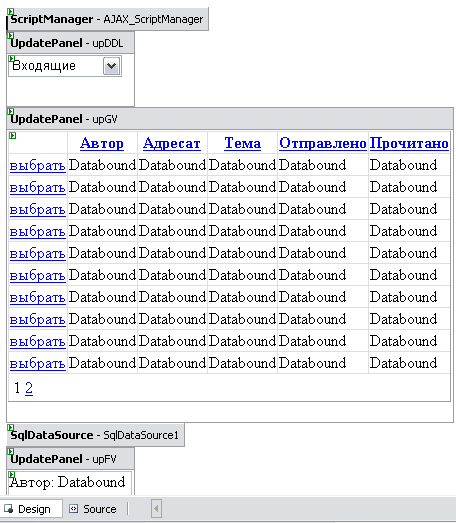Sort grid by Тема column header
The width and height of the screenshot is (456, 523).
(243, 143)
